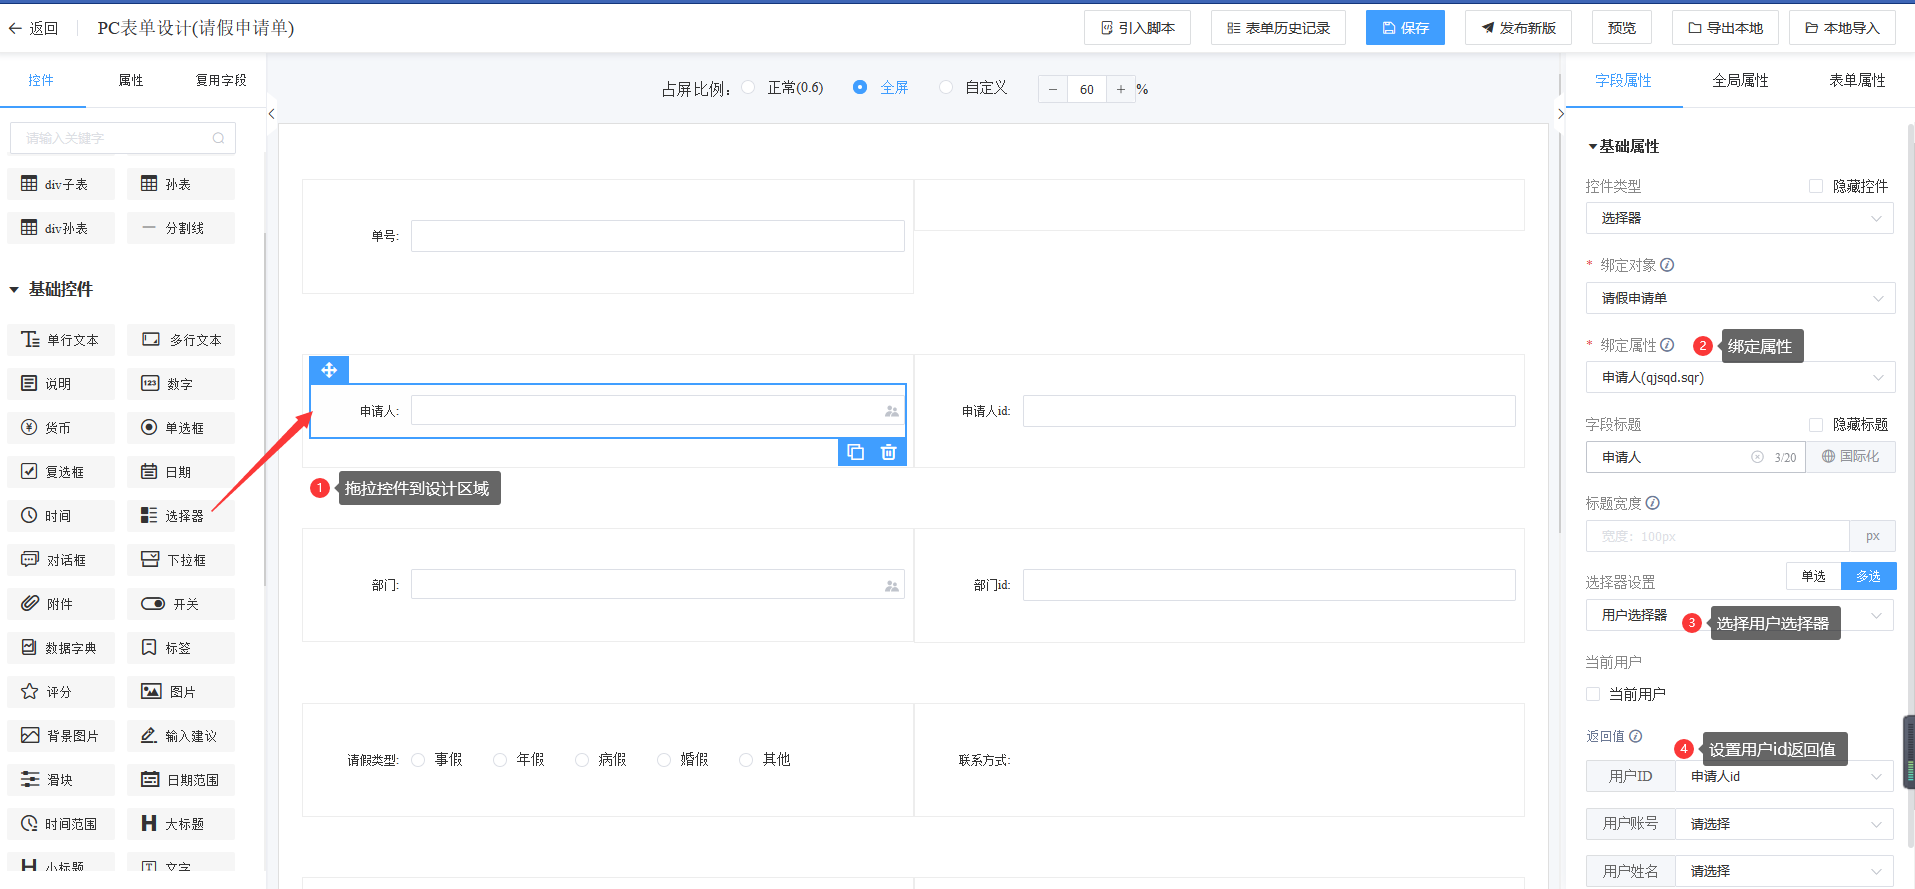This screenshot has height=889, width=1915.
Task: Click the copy icon on selected field
Action: pyautogui.click(x=855, y=452)
